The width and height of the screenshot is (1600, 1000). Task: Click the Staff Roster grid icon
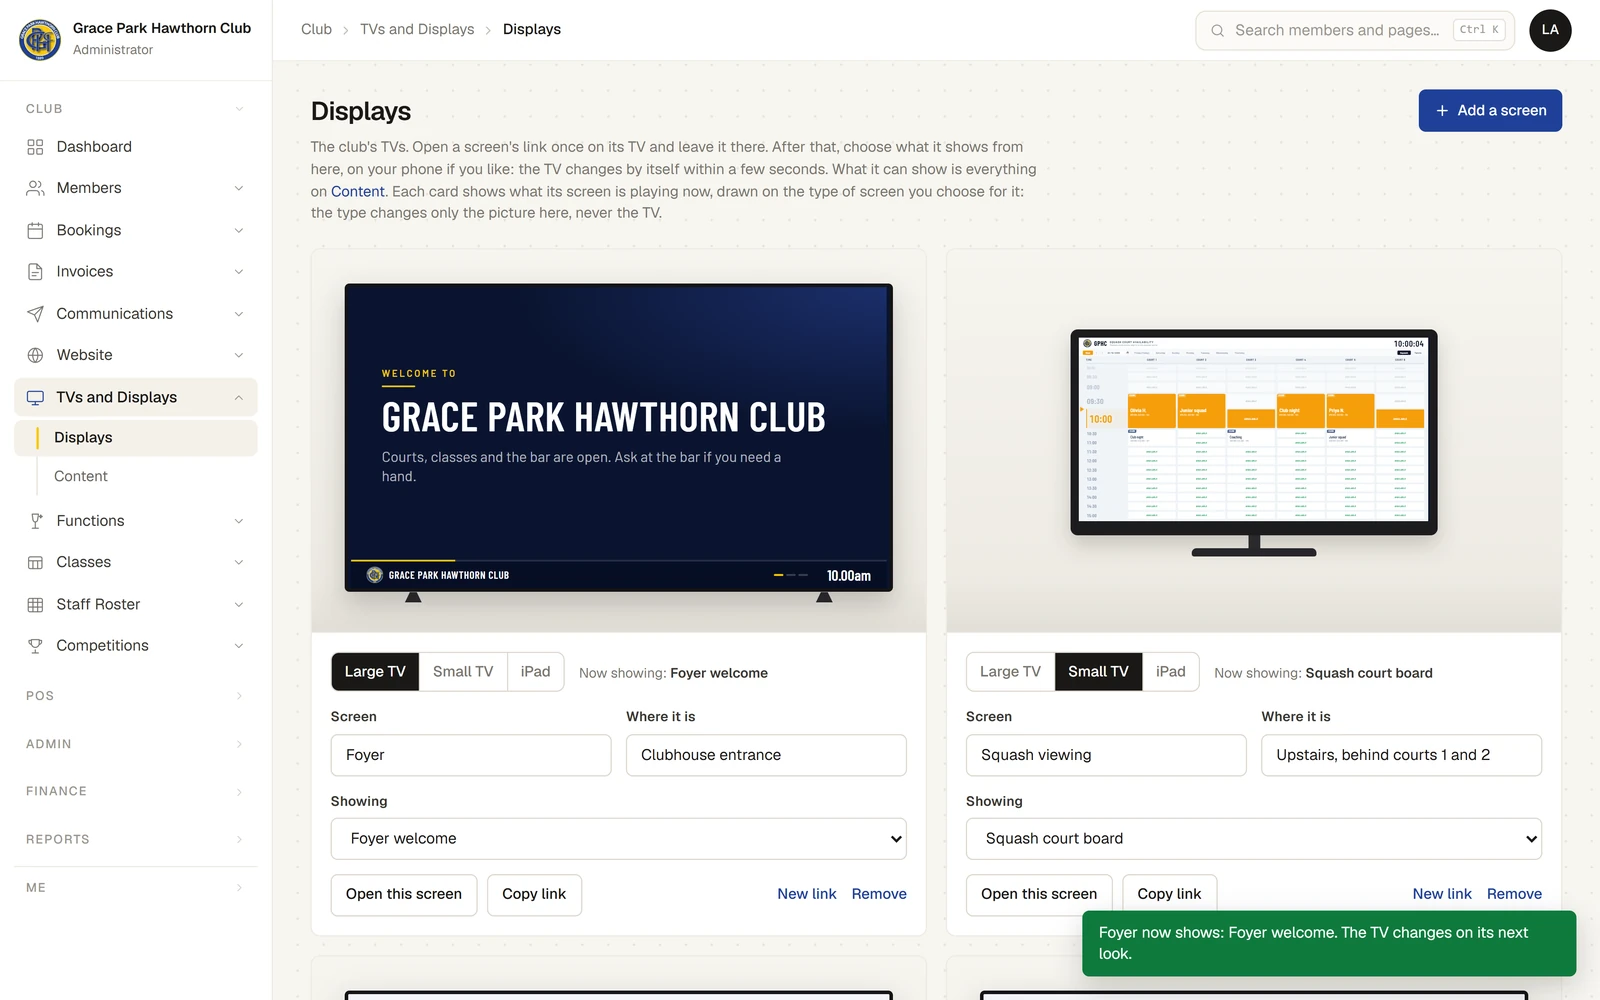pos(35,604)
